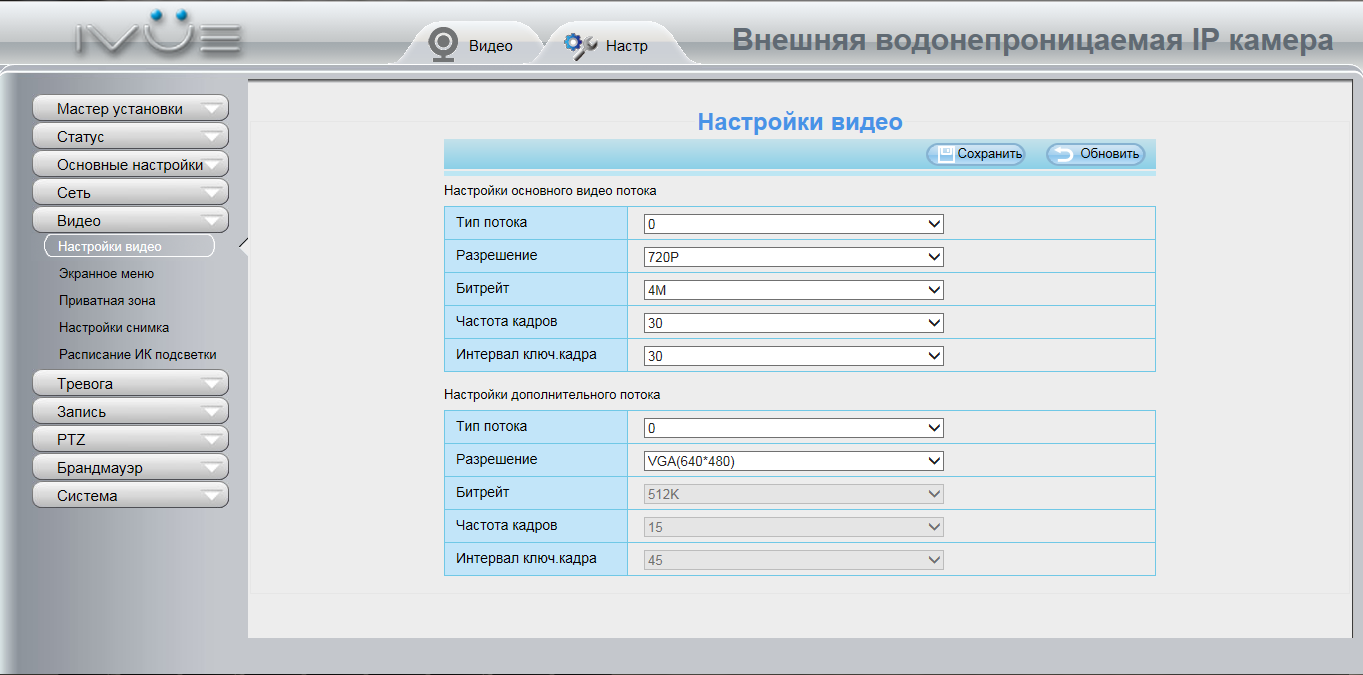The height and width of the screenshot is (675, 1363).
Task: Open main stream Интервал ключ.кадра dropdown
Action: click(794, 356)
